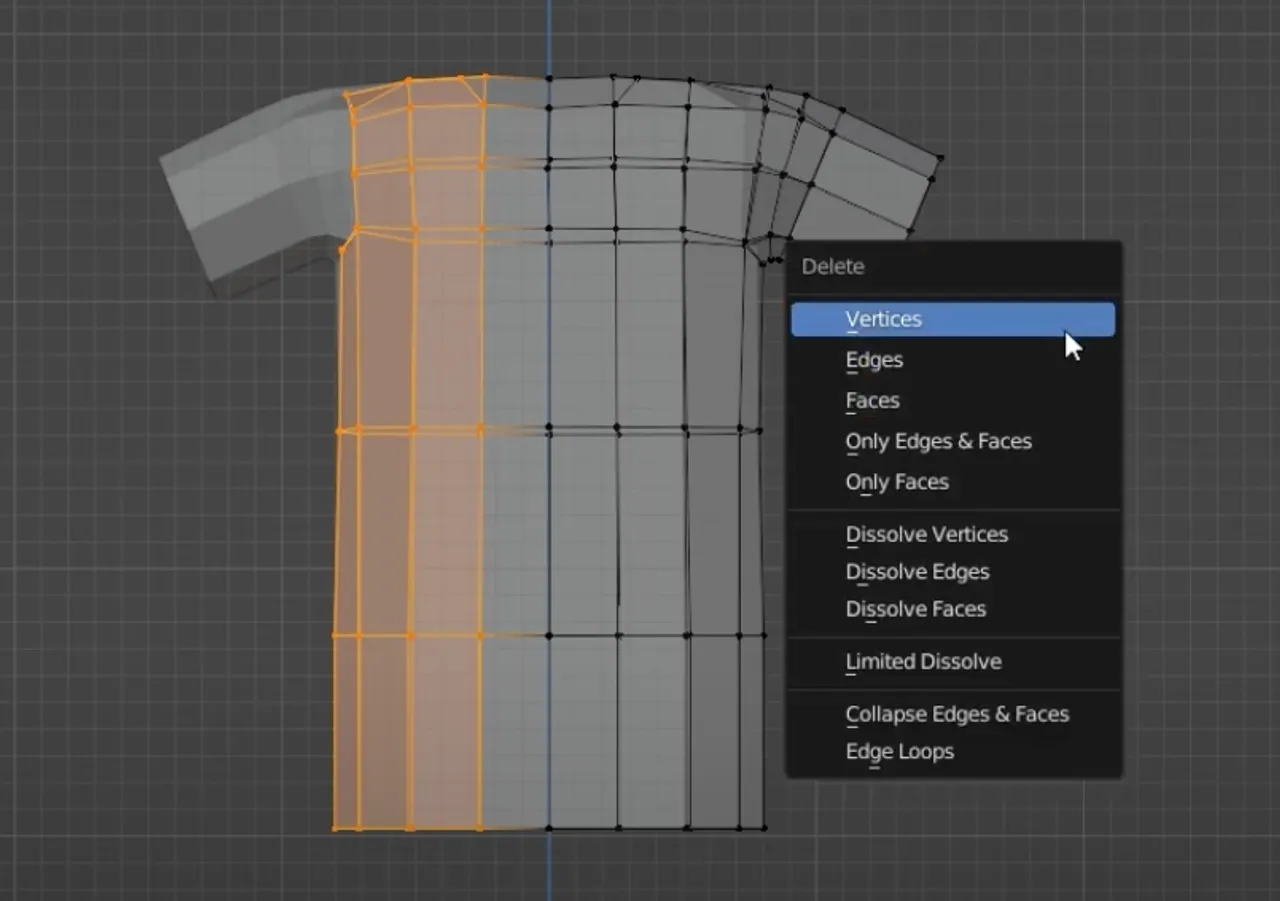The height and width of the screenshot is (901, 1280).
Task: Choose Only Edges & Faces option
Action: coord(938,441)
